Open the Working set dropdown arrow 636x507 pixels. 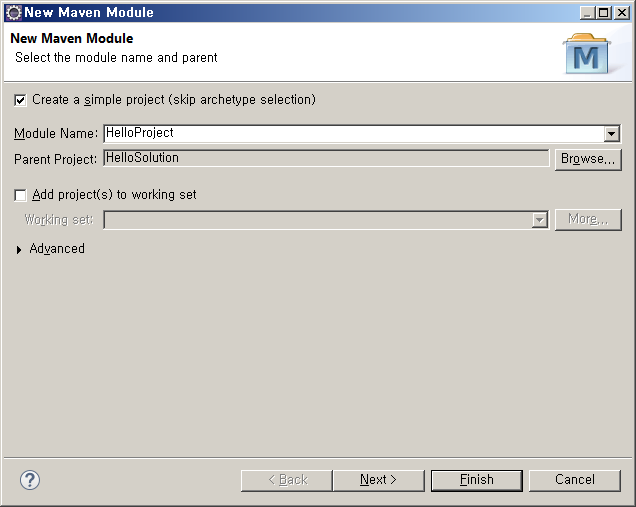tap(539, 220)
